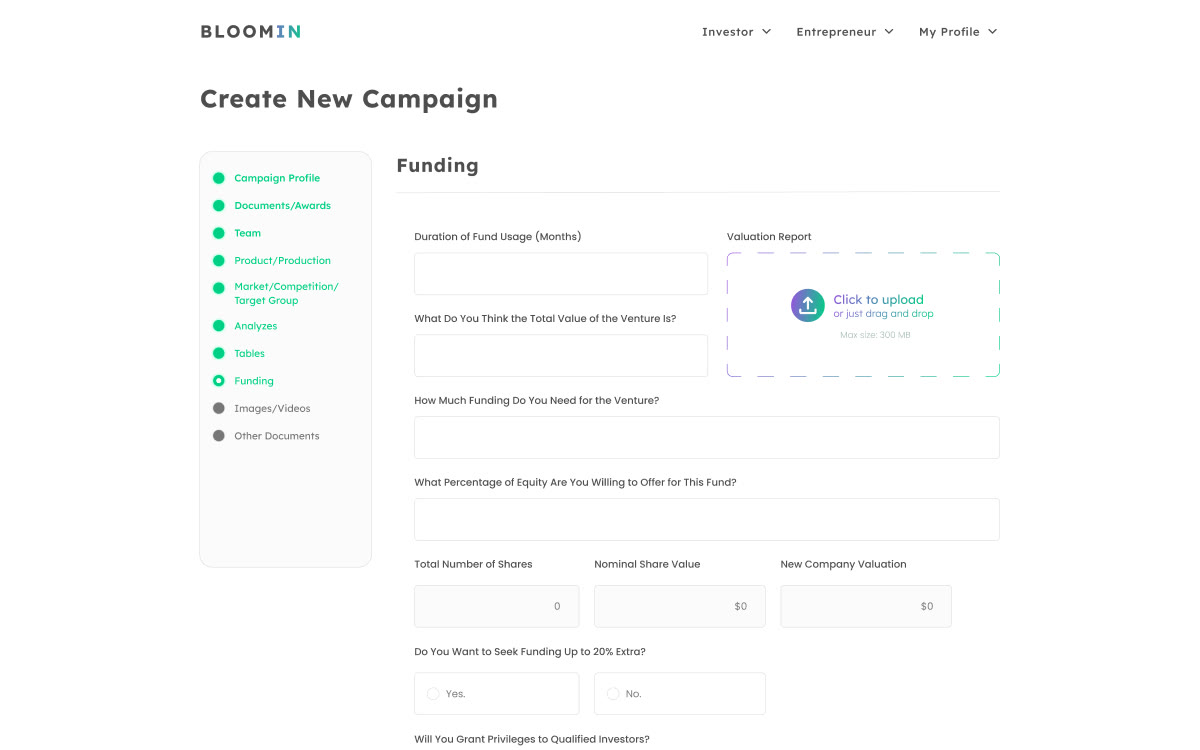Click the 'Max size: 300 MB' text
Screen dimensions: 1200x750
tap(875, 335)
